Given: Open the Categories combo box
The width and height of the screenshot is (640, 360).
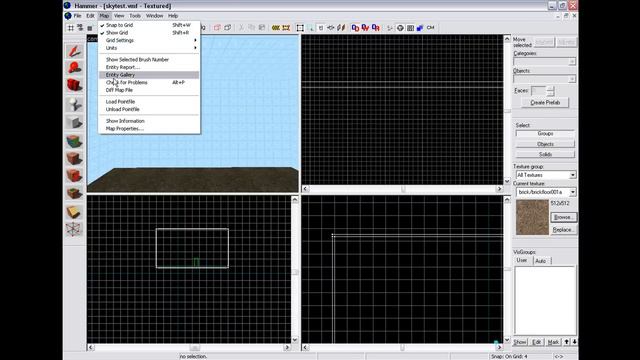Looking at the screenshot, I should tap(544, 62).
